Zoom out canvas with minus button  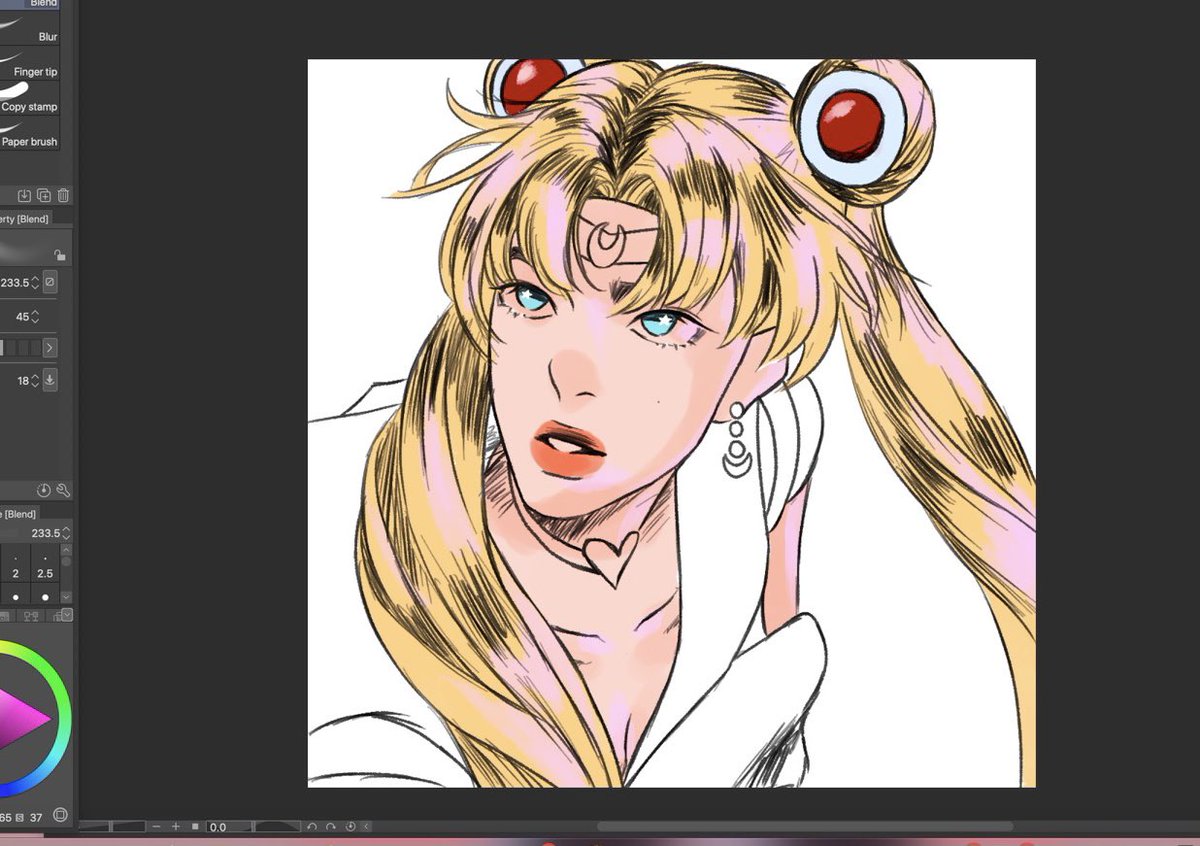(x=156, y=827)
